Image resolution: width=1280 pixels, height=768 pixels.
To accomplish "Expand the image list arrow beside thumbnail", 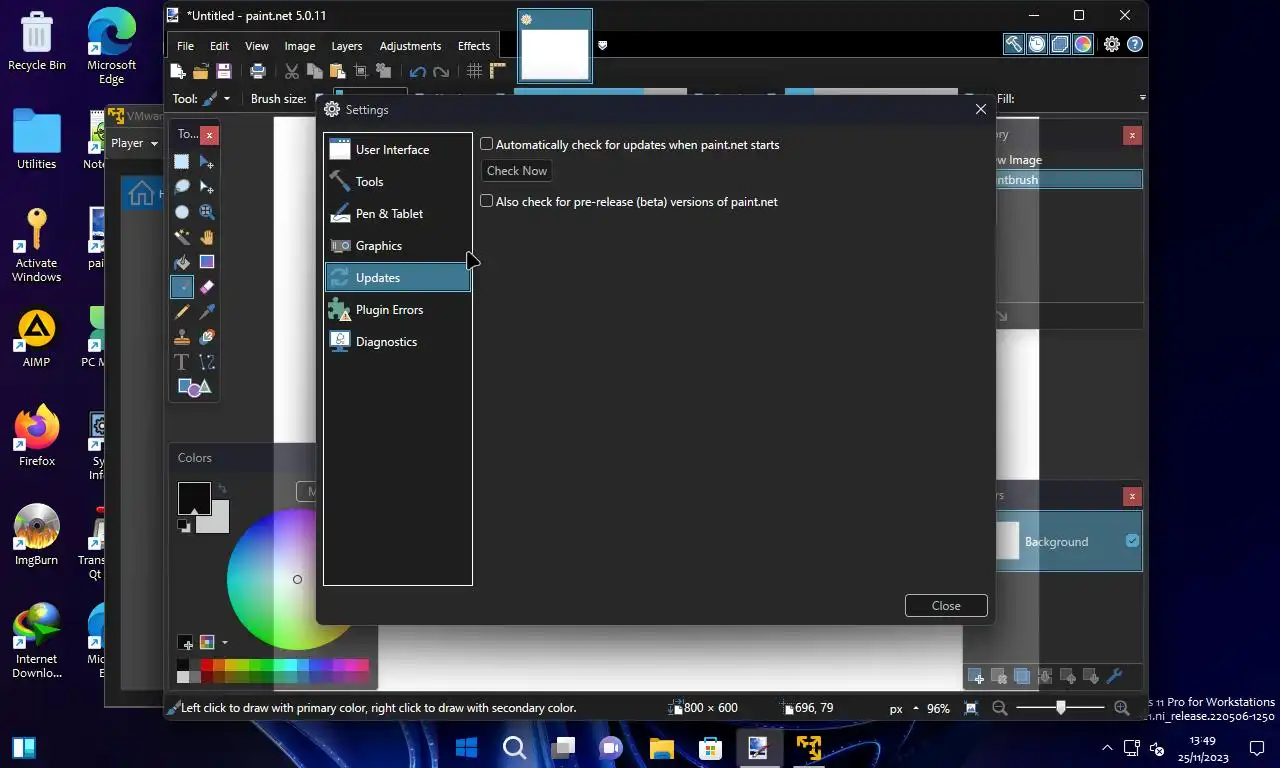I will pos(602,45).
